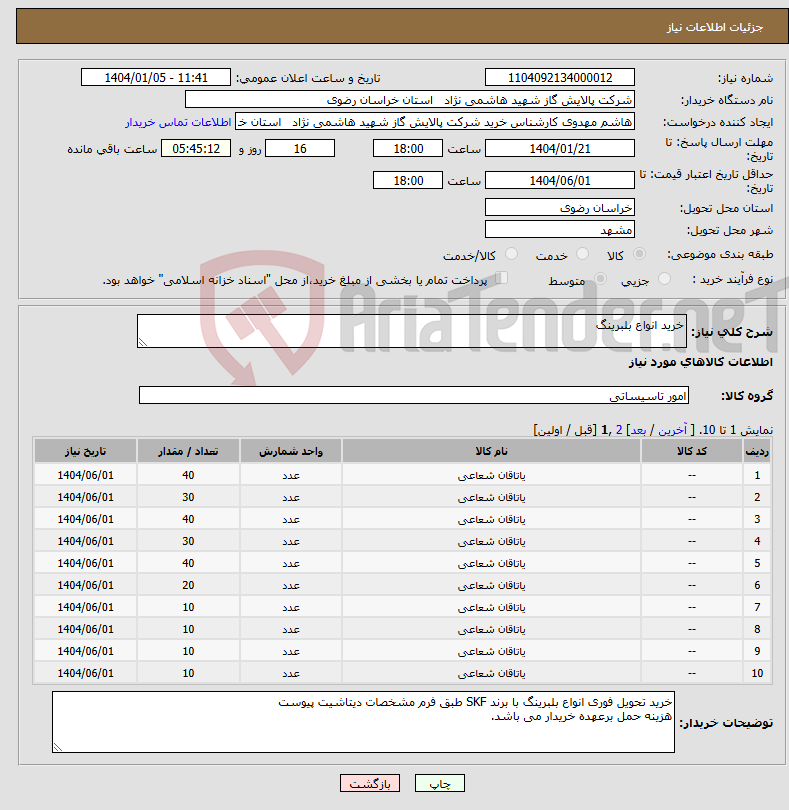Select unit عدد in row 9

[291, 651]
